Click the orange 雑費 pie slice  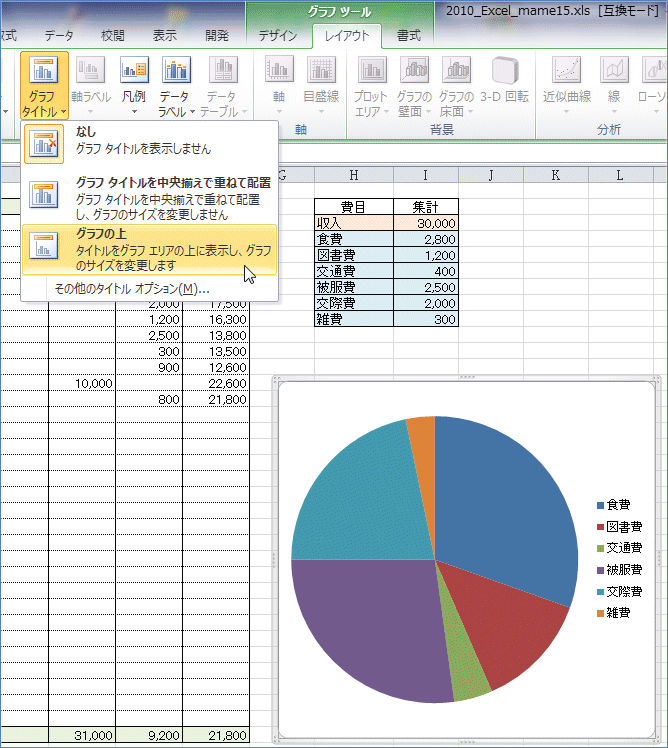[424, 458]
